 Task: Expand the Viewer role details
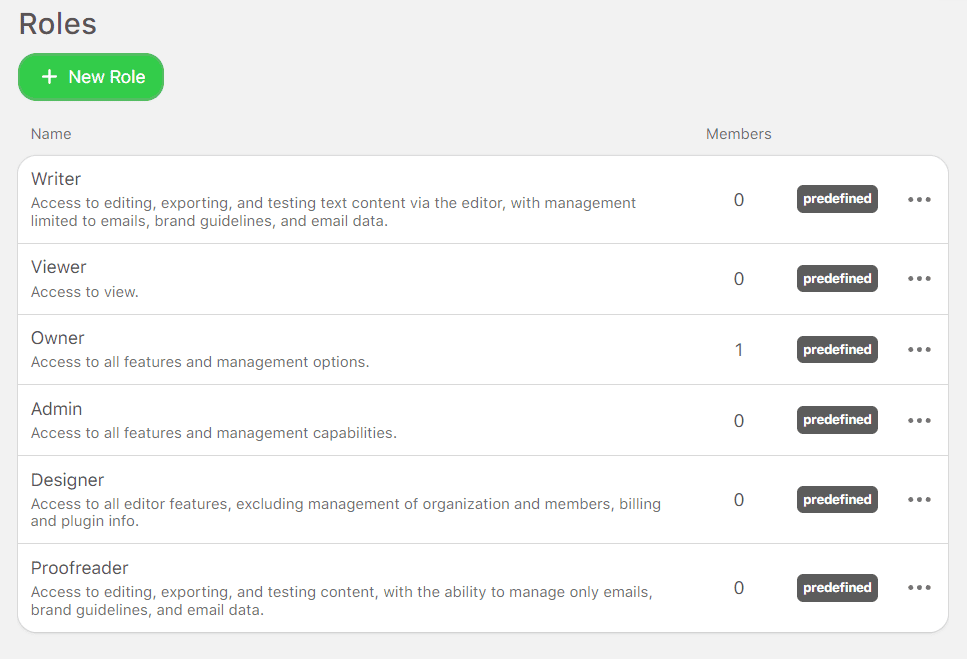(x=58, y=267)
